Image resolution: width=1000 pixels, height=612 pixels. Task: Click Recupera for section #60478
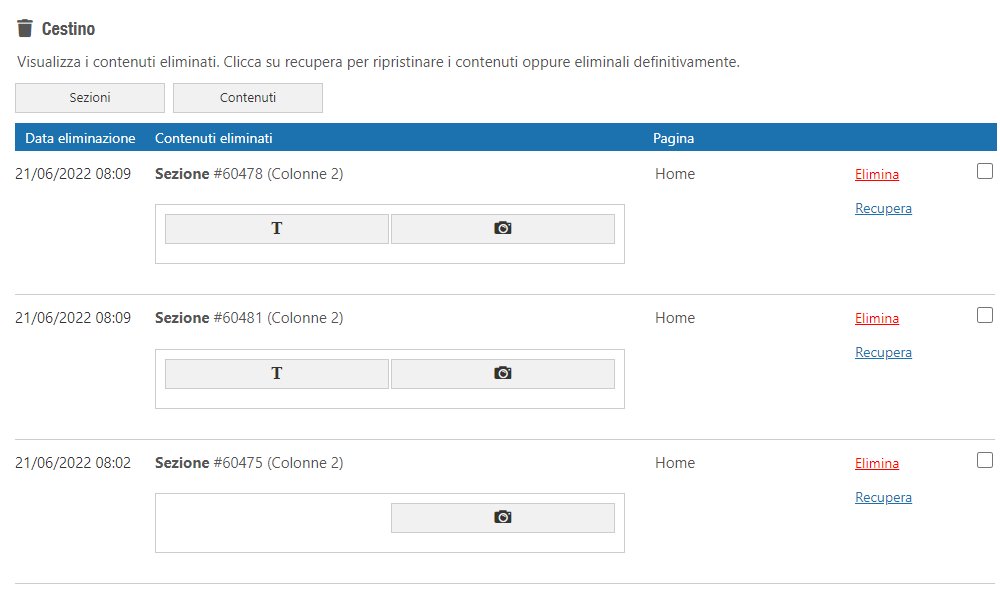click(x=883, y=208)
